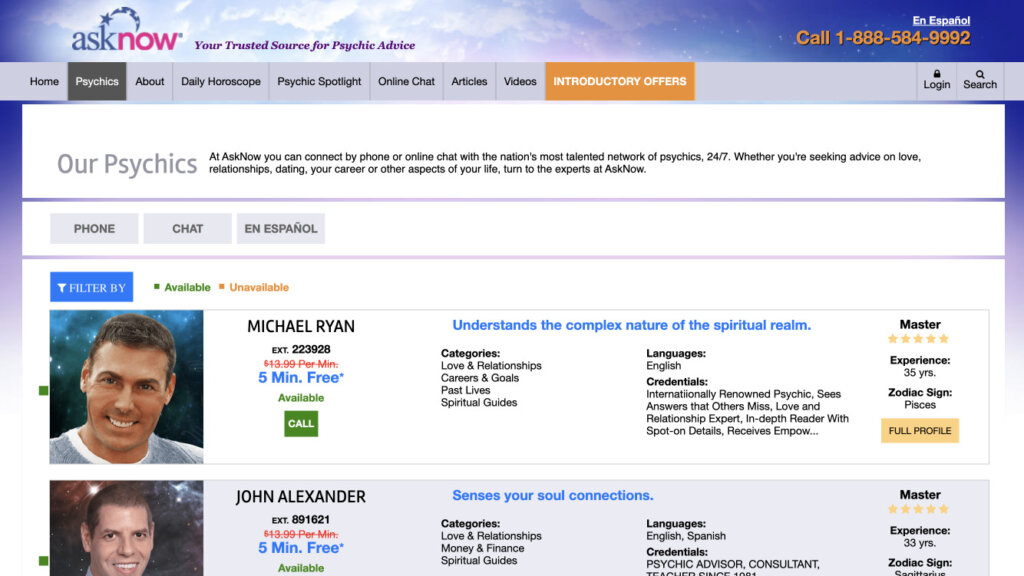This screenshot has width=1024, height=576.
Task: Click Michael Ryan's zodiac sign 'Pisces'
Action: [920, 405]
